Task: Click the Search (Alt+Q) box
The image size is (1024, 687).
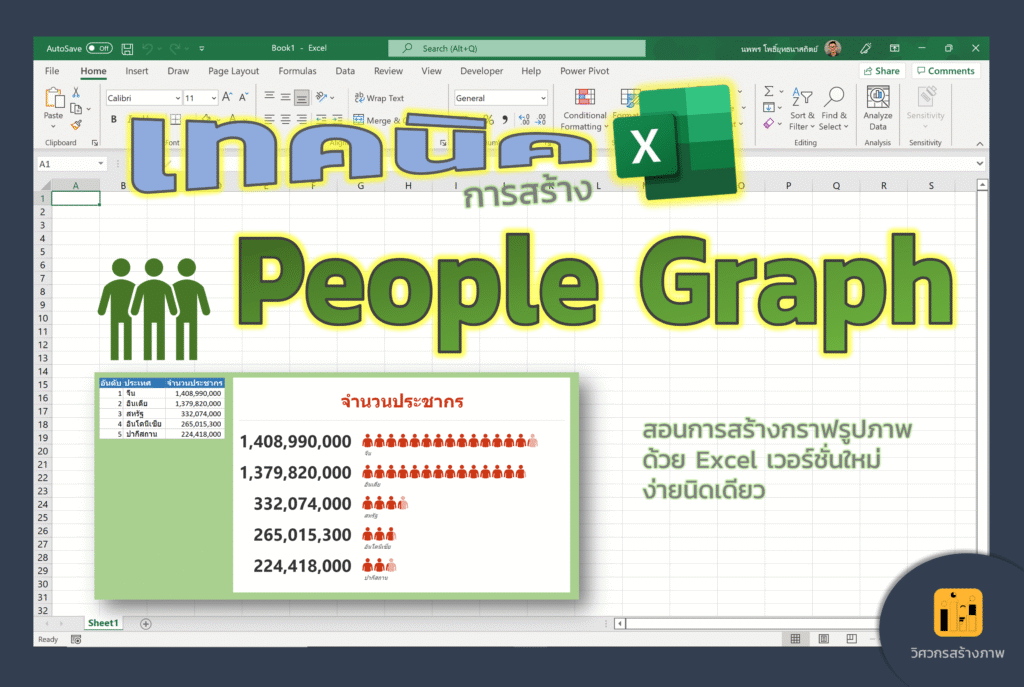Action: [517, 48]
